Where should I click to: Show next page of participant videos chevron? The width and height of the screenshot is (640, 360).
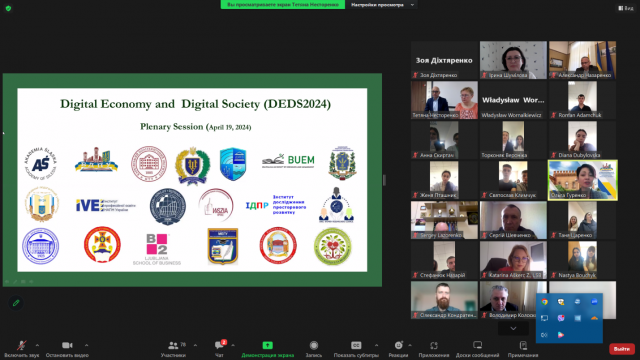coord(513,329)
